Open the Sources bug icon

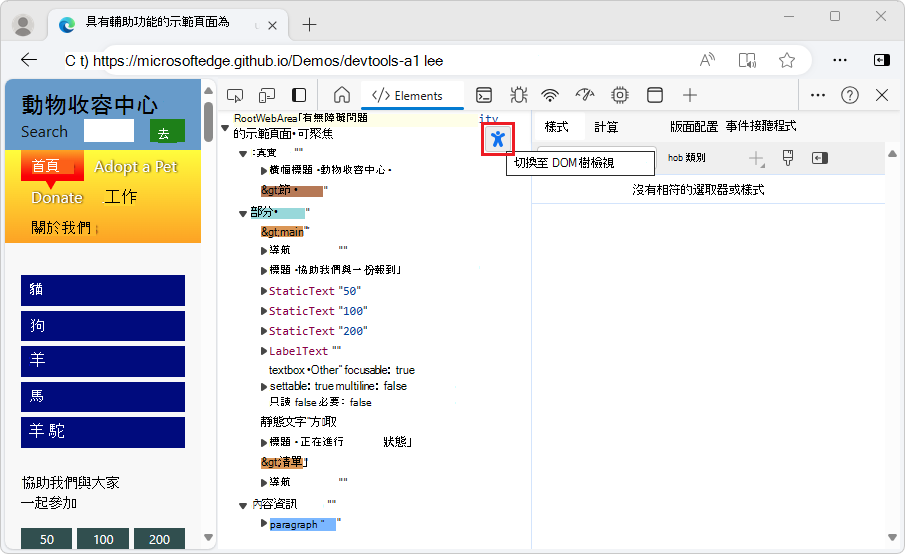tap(518, 95)
